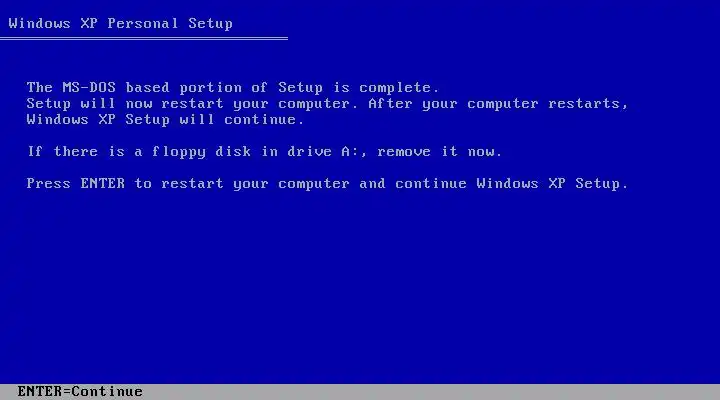Click the word 'Press' in final instruction
This screenshot has height=400, width=720.
tap(49, 184)
